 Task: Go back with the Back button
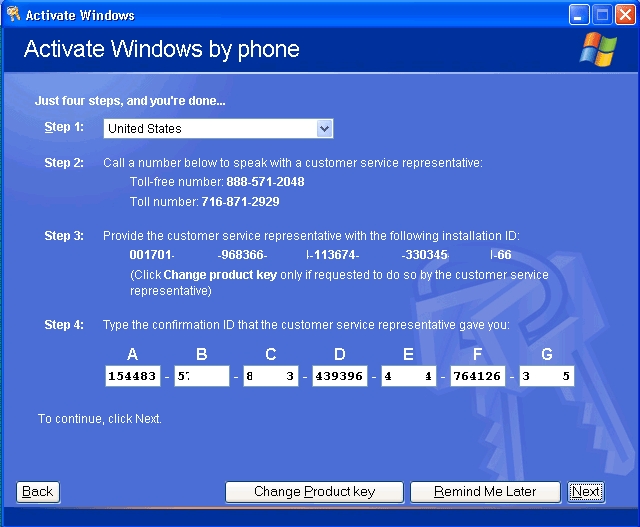[x=38, y=492]
